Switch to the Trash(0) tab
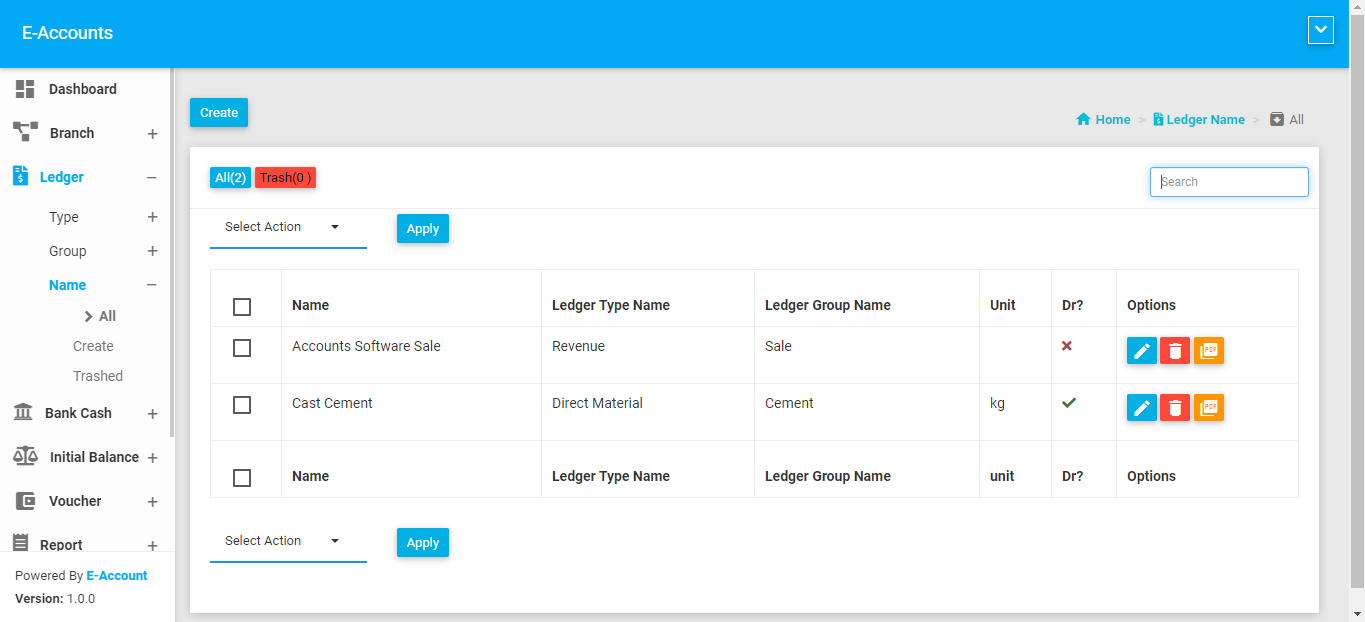This screenshot has width=1365, height=622. click(x=285, y=178)
